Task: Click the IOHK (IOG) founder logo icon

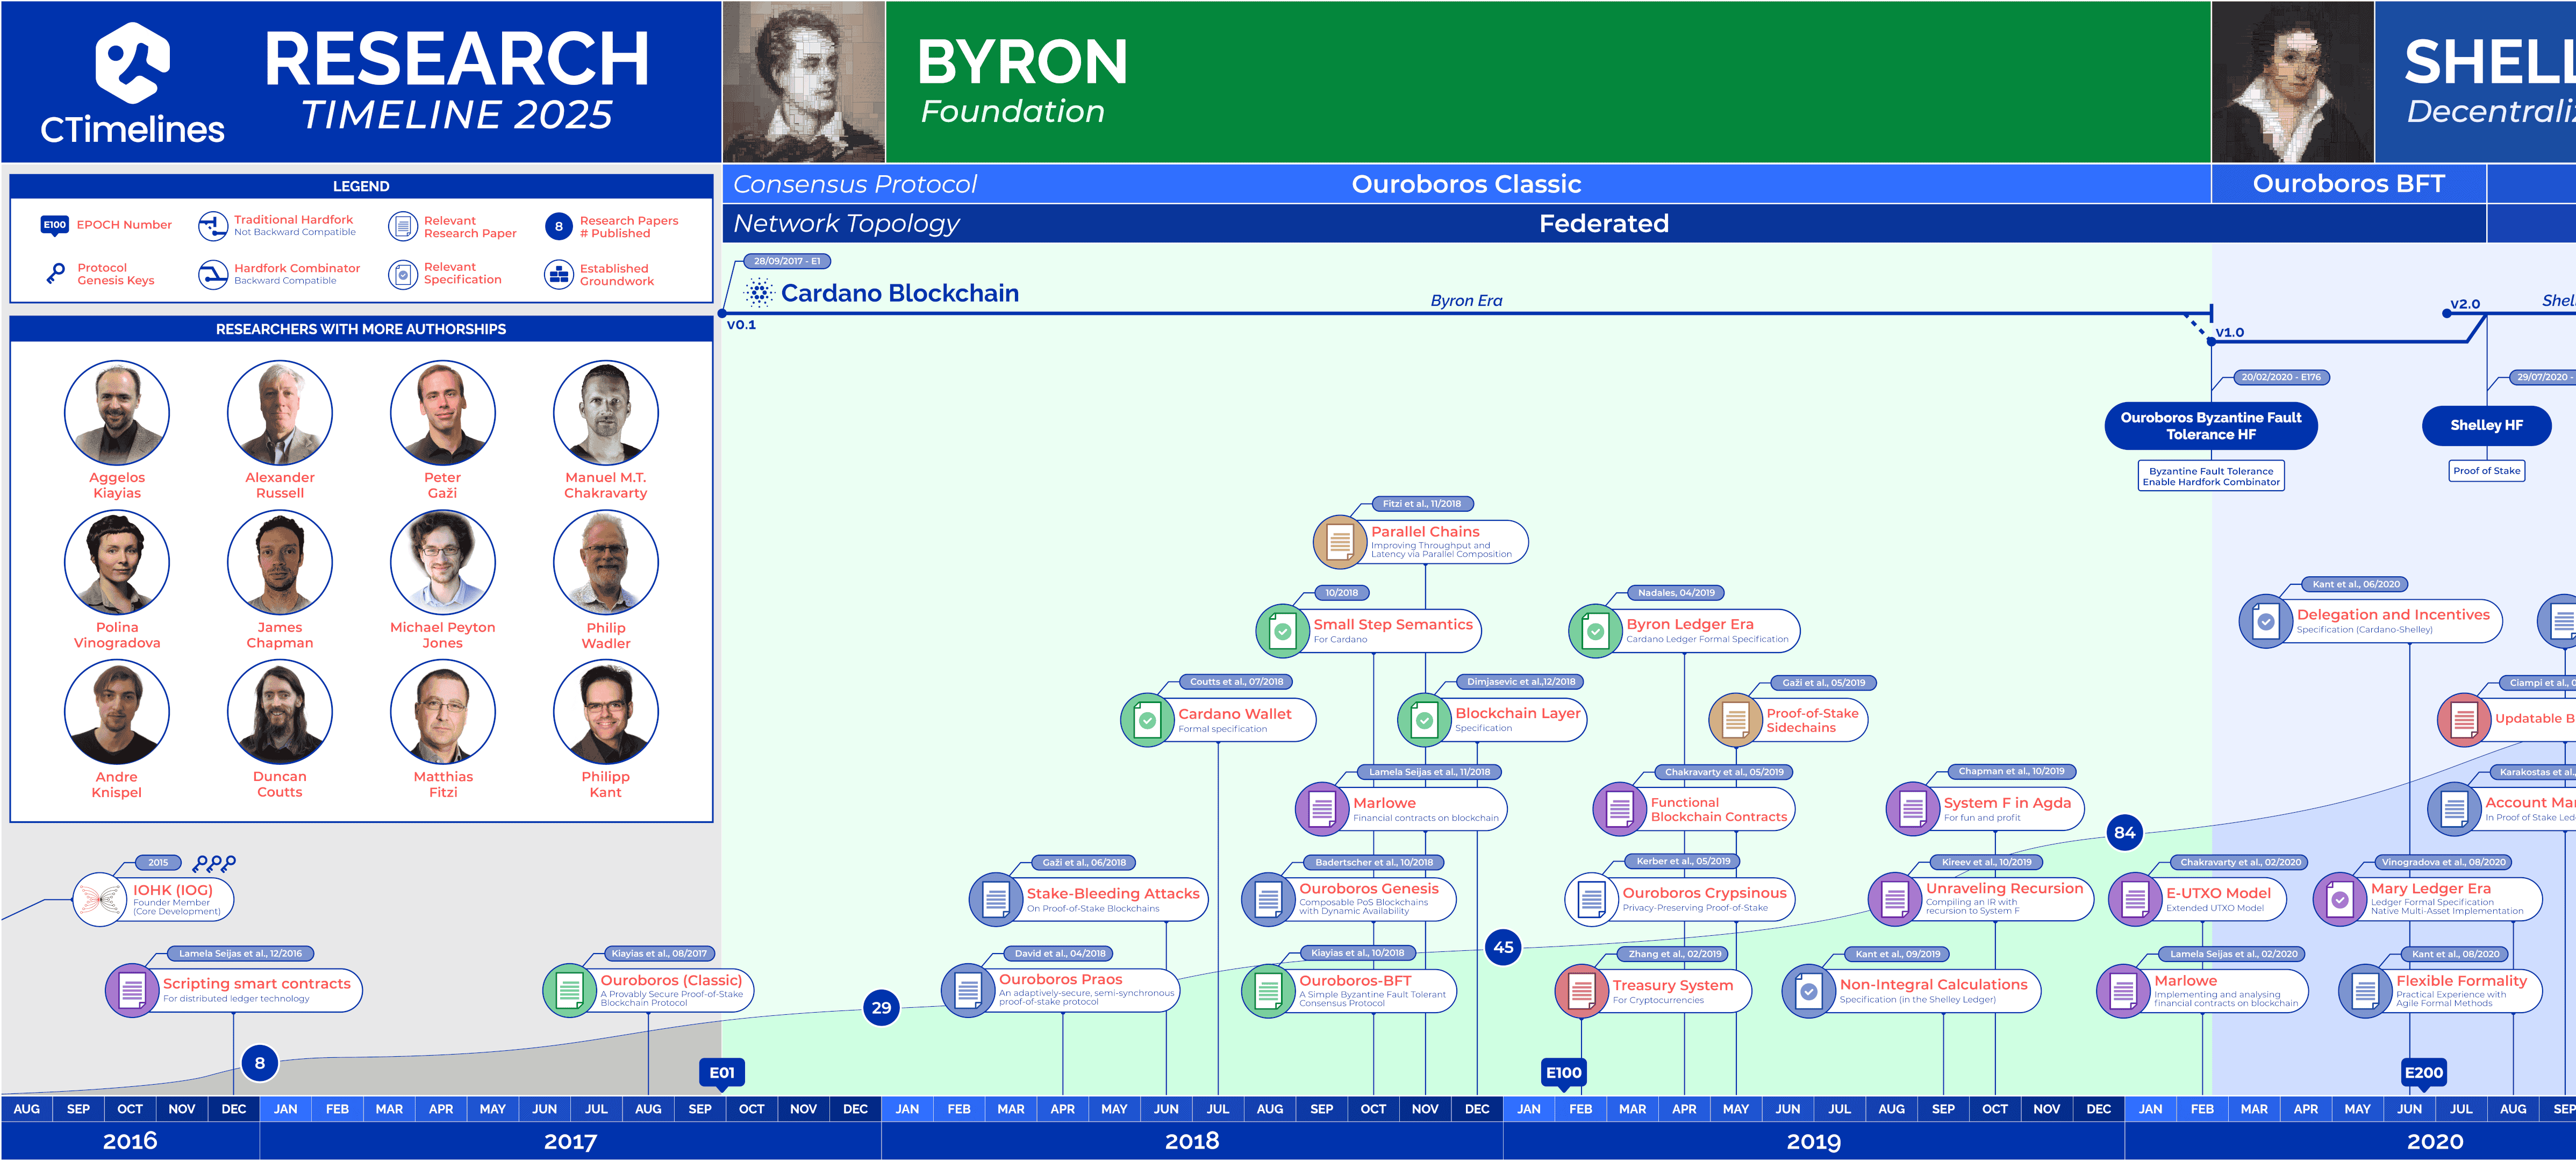Action: (99, 899)
